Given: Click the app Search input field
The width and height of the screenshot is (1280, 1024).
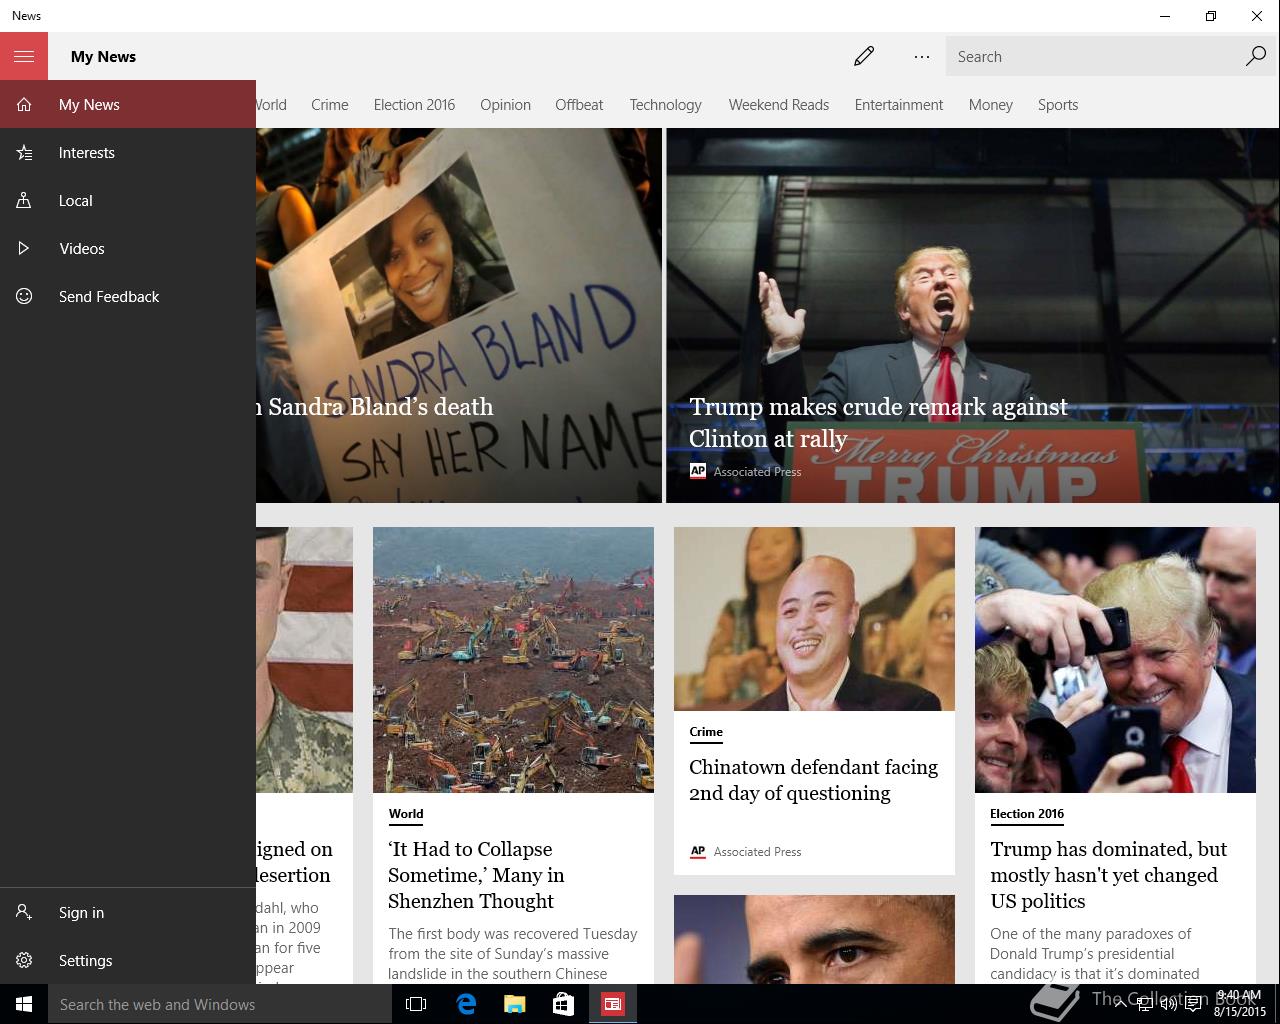Looking at the screenshot, I should tap(1095, 56).
